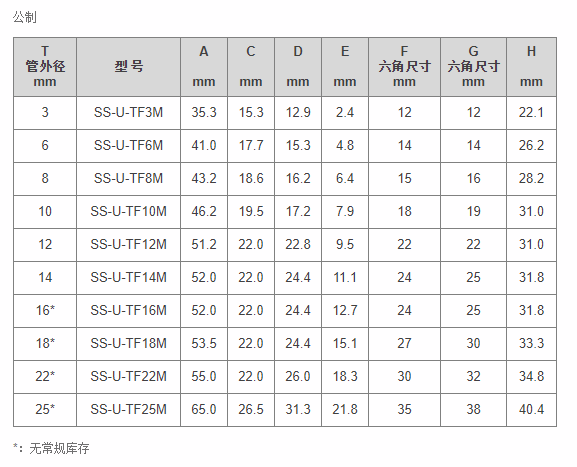
Task: Click the 65.0 value in column A
Action: 204,410
